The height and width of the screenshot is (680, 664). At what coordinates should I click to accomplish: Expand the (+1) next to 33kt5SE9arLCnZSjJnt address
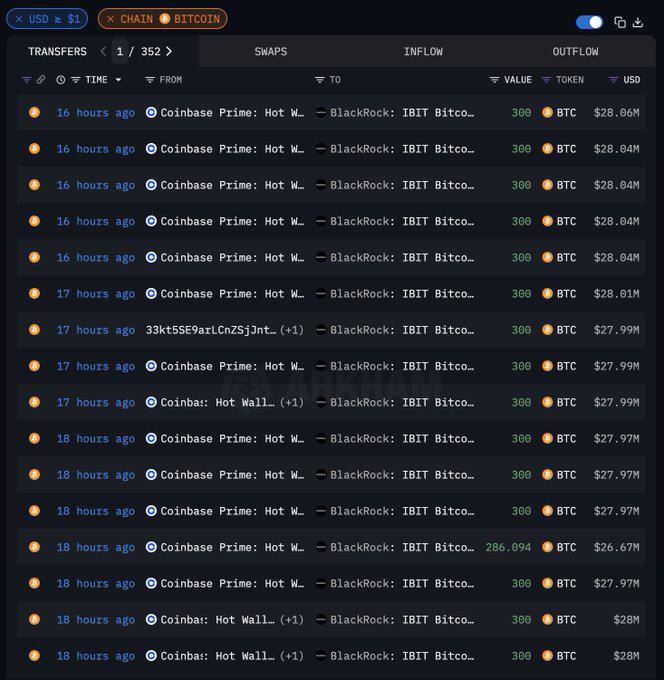pyautogui.click(x=291, y=330)
